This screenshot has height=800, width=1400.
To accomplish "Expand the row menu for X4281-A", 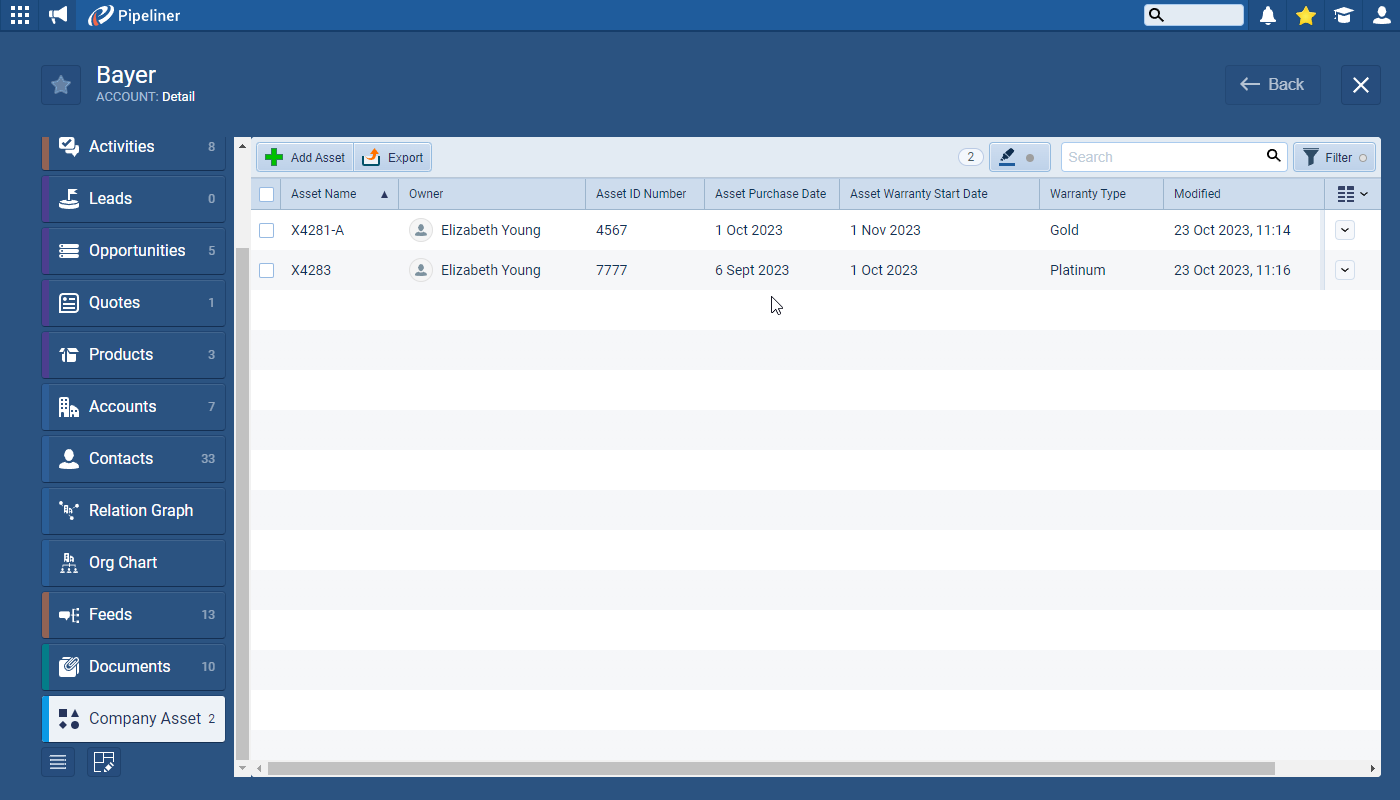I will pos(1345,230).
